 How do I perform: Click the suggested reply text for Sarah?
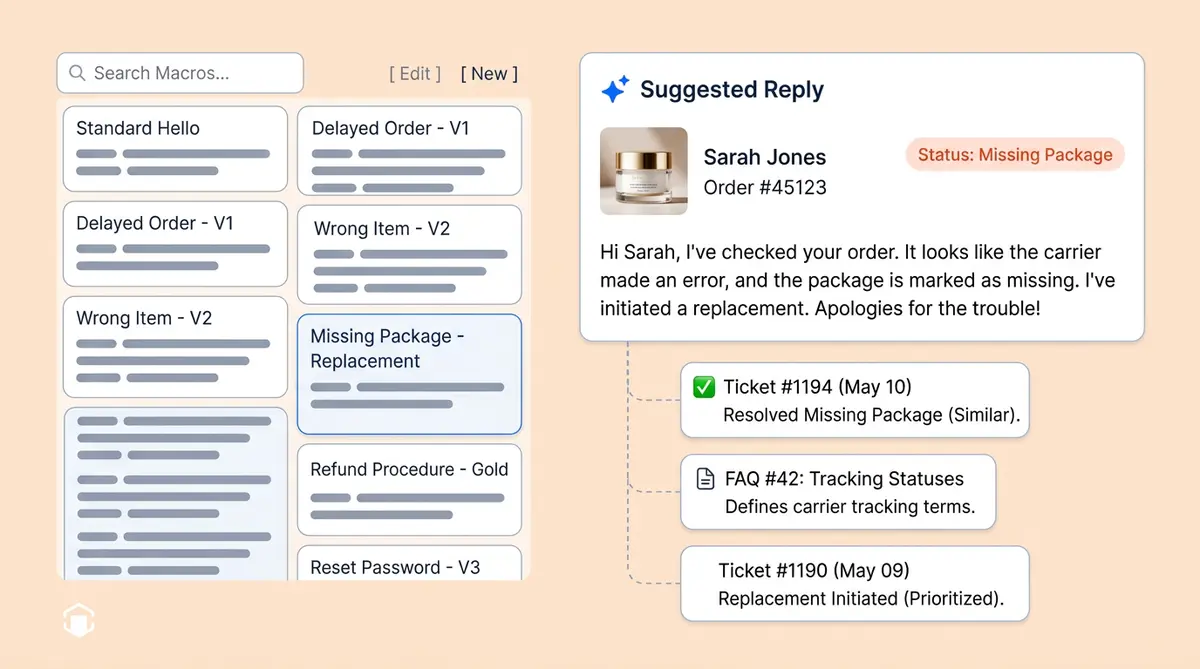click(x=858, y=280)
